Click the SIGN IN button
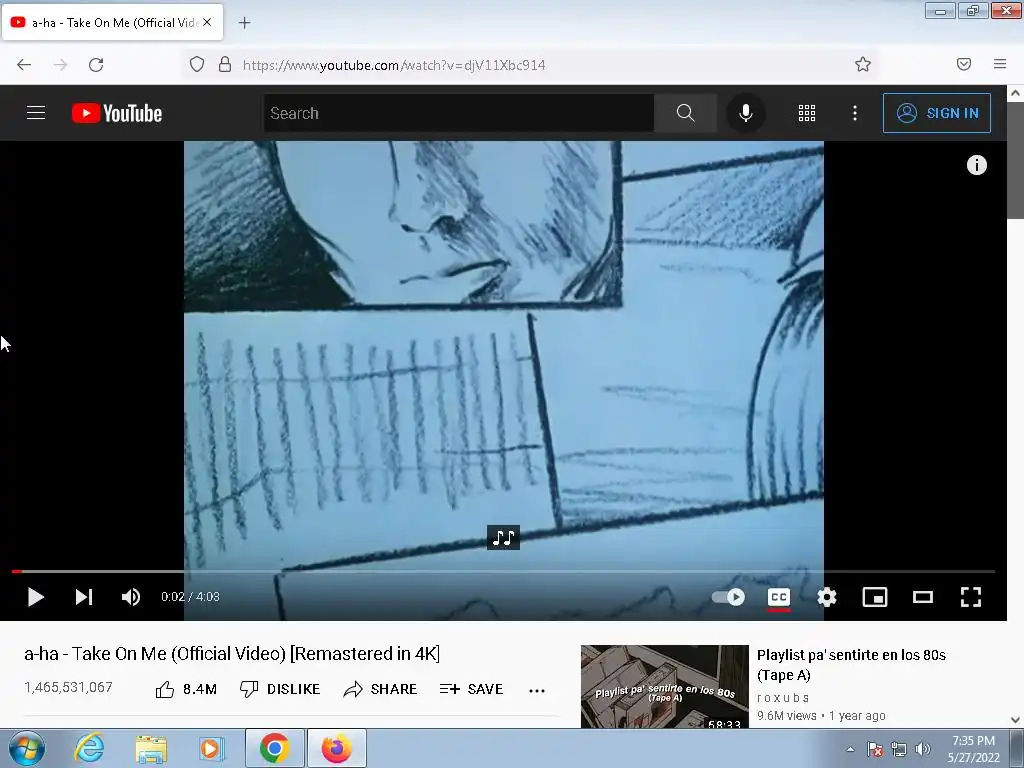The width and height of the screenshot is (1024, 768). tap(936, 113)
